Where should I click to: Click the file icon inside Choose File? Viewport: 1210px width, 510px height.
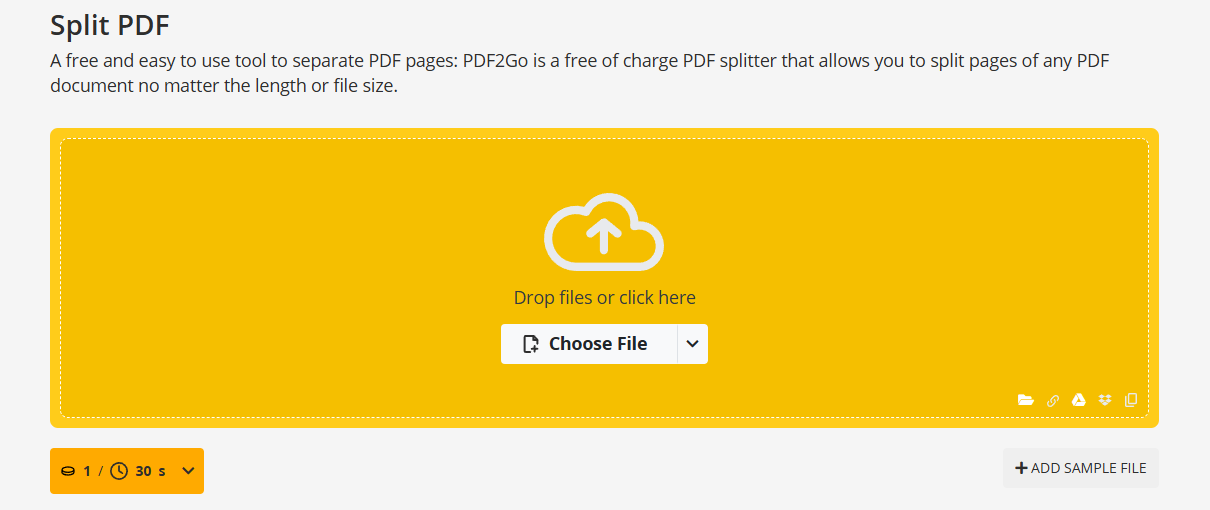click(x=532, y=344)
